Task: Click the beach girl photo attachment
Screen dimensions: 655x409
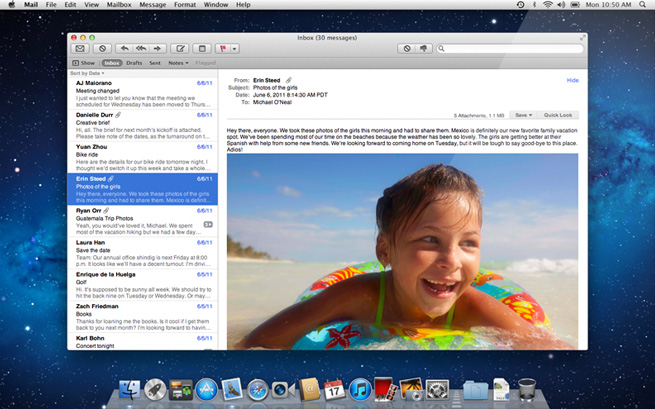Action: coord(402,251)
